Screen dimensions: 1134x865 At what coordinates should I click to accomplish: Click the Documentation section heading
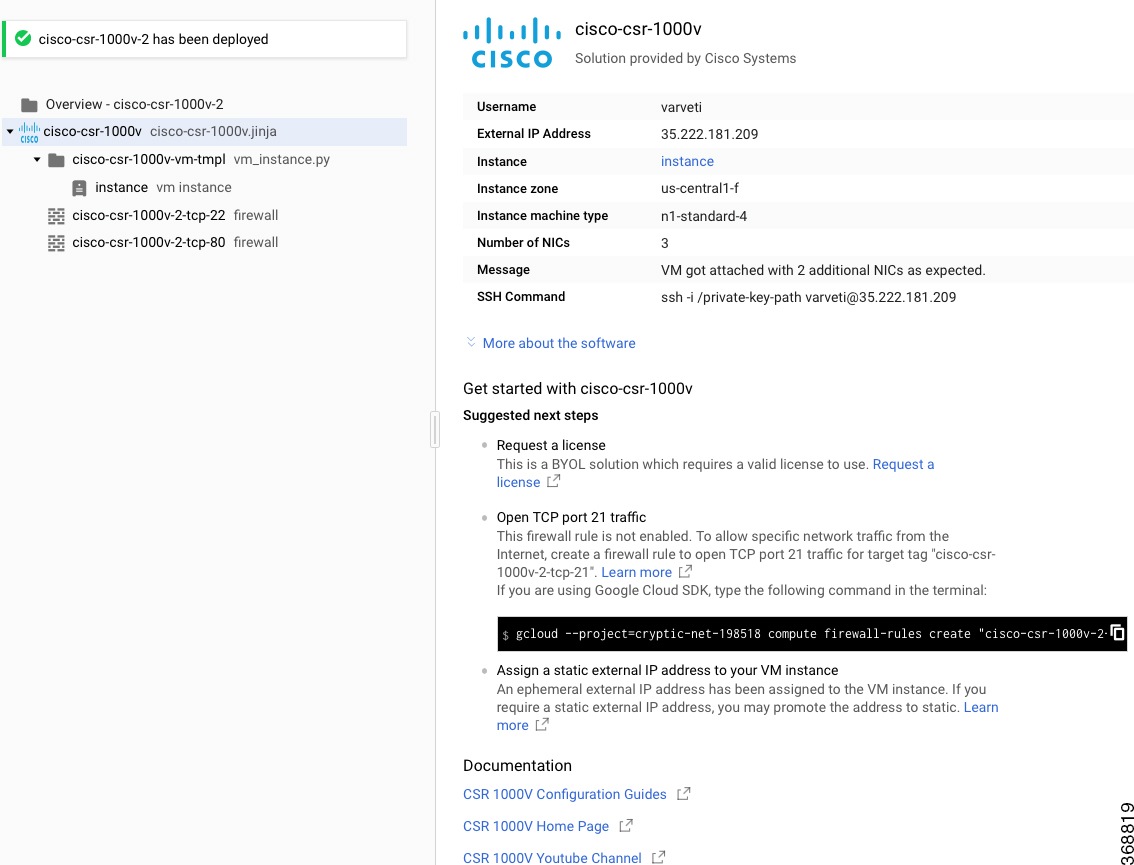point(517,765)
